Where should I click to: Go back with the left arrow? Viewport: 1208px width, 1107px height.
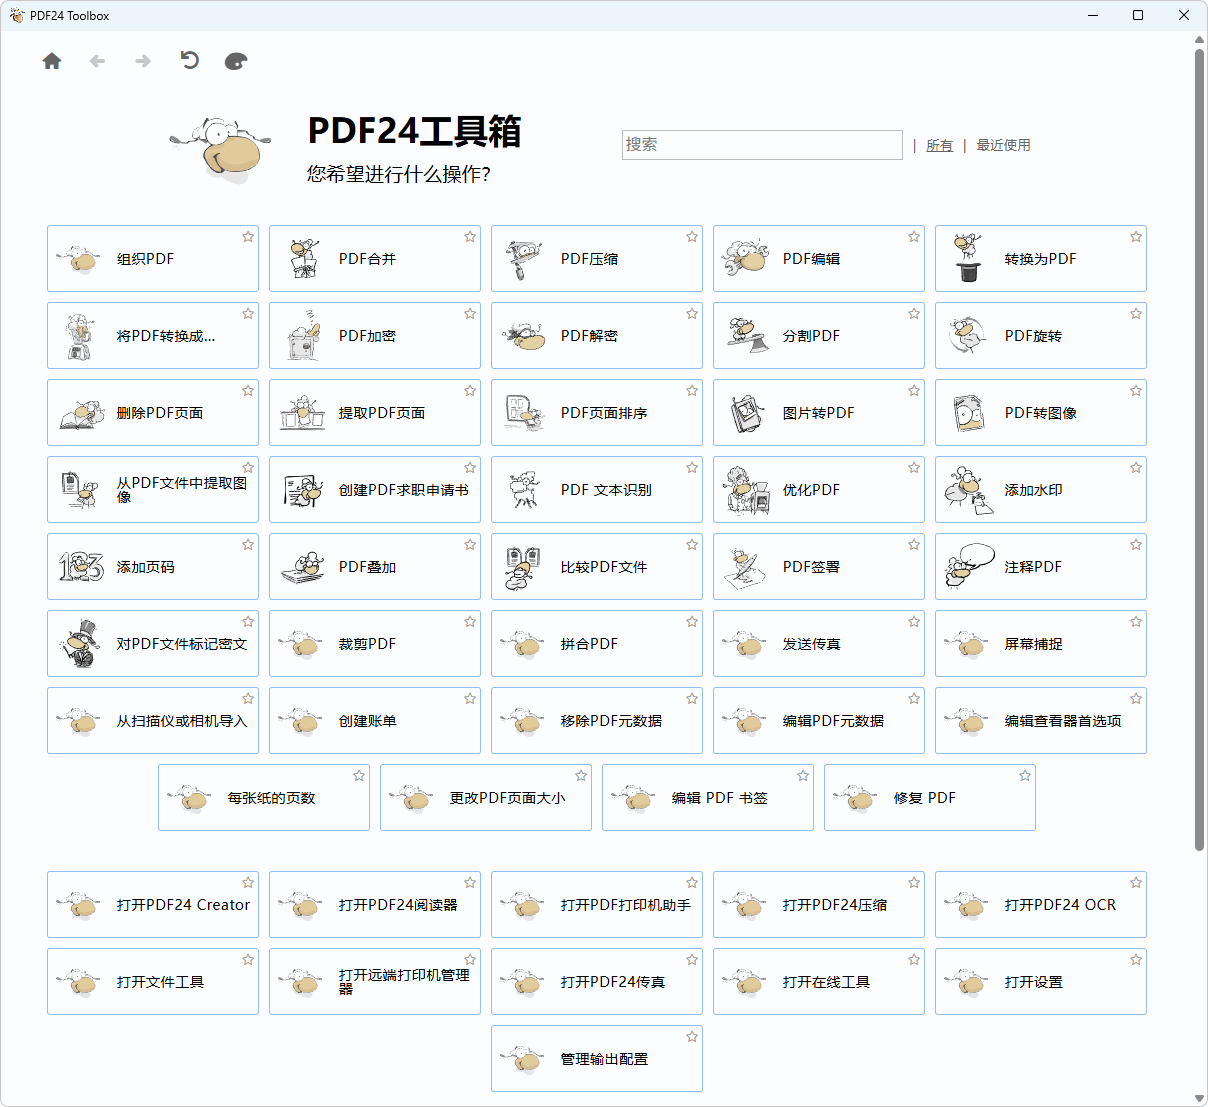point(97,61)
